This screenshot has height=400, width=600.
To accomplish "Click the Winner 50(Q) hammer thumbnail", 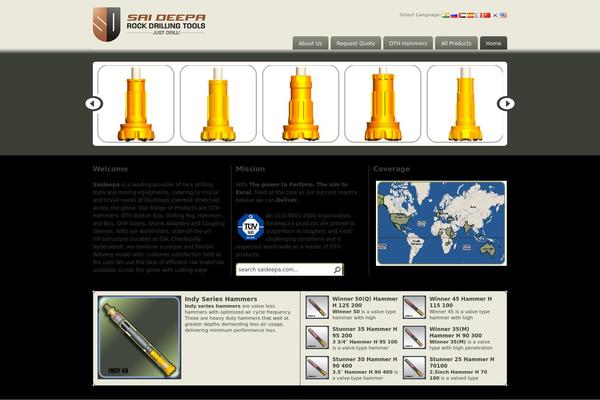I will (317, 307).
